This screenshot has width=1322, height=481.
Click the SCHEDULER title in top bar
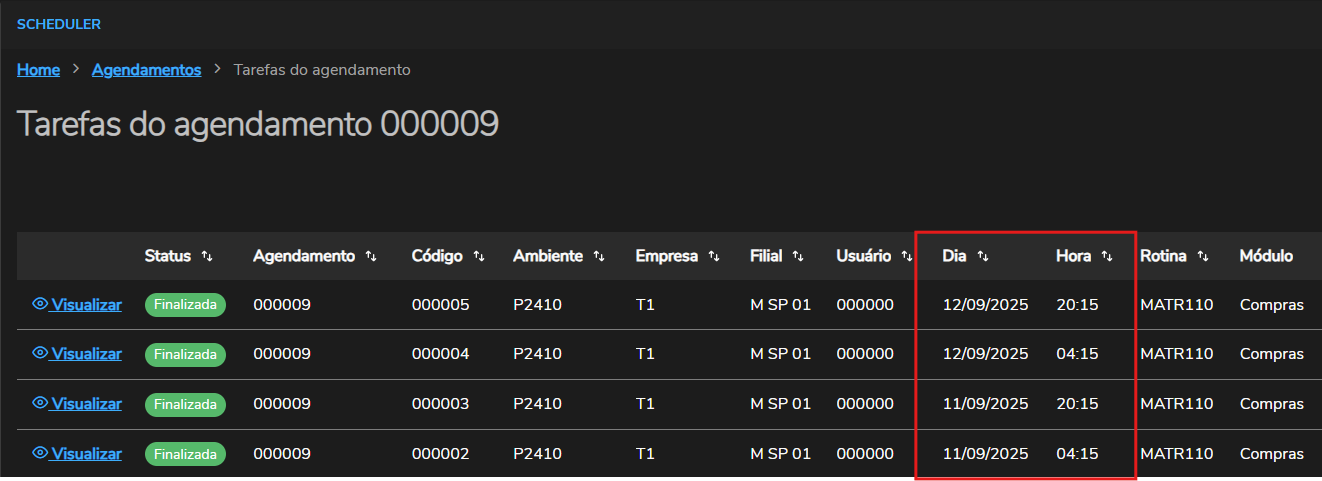tap(59, 24)
